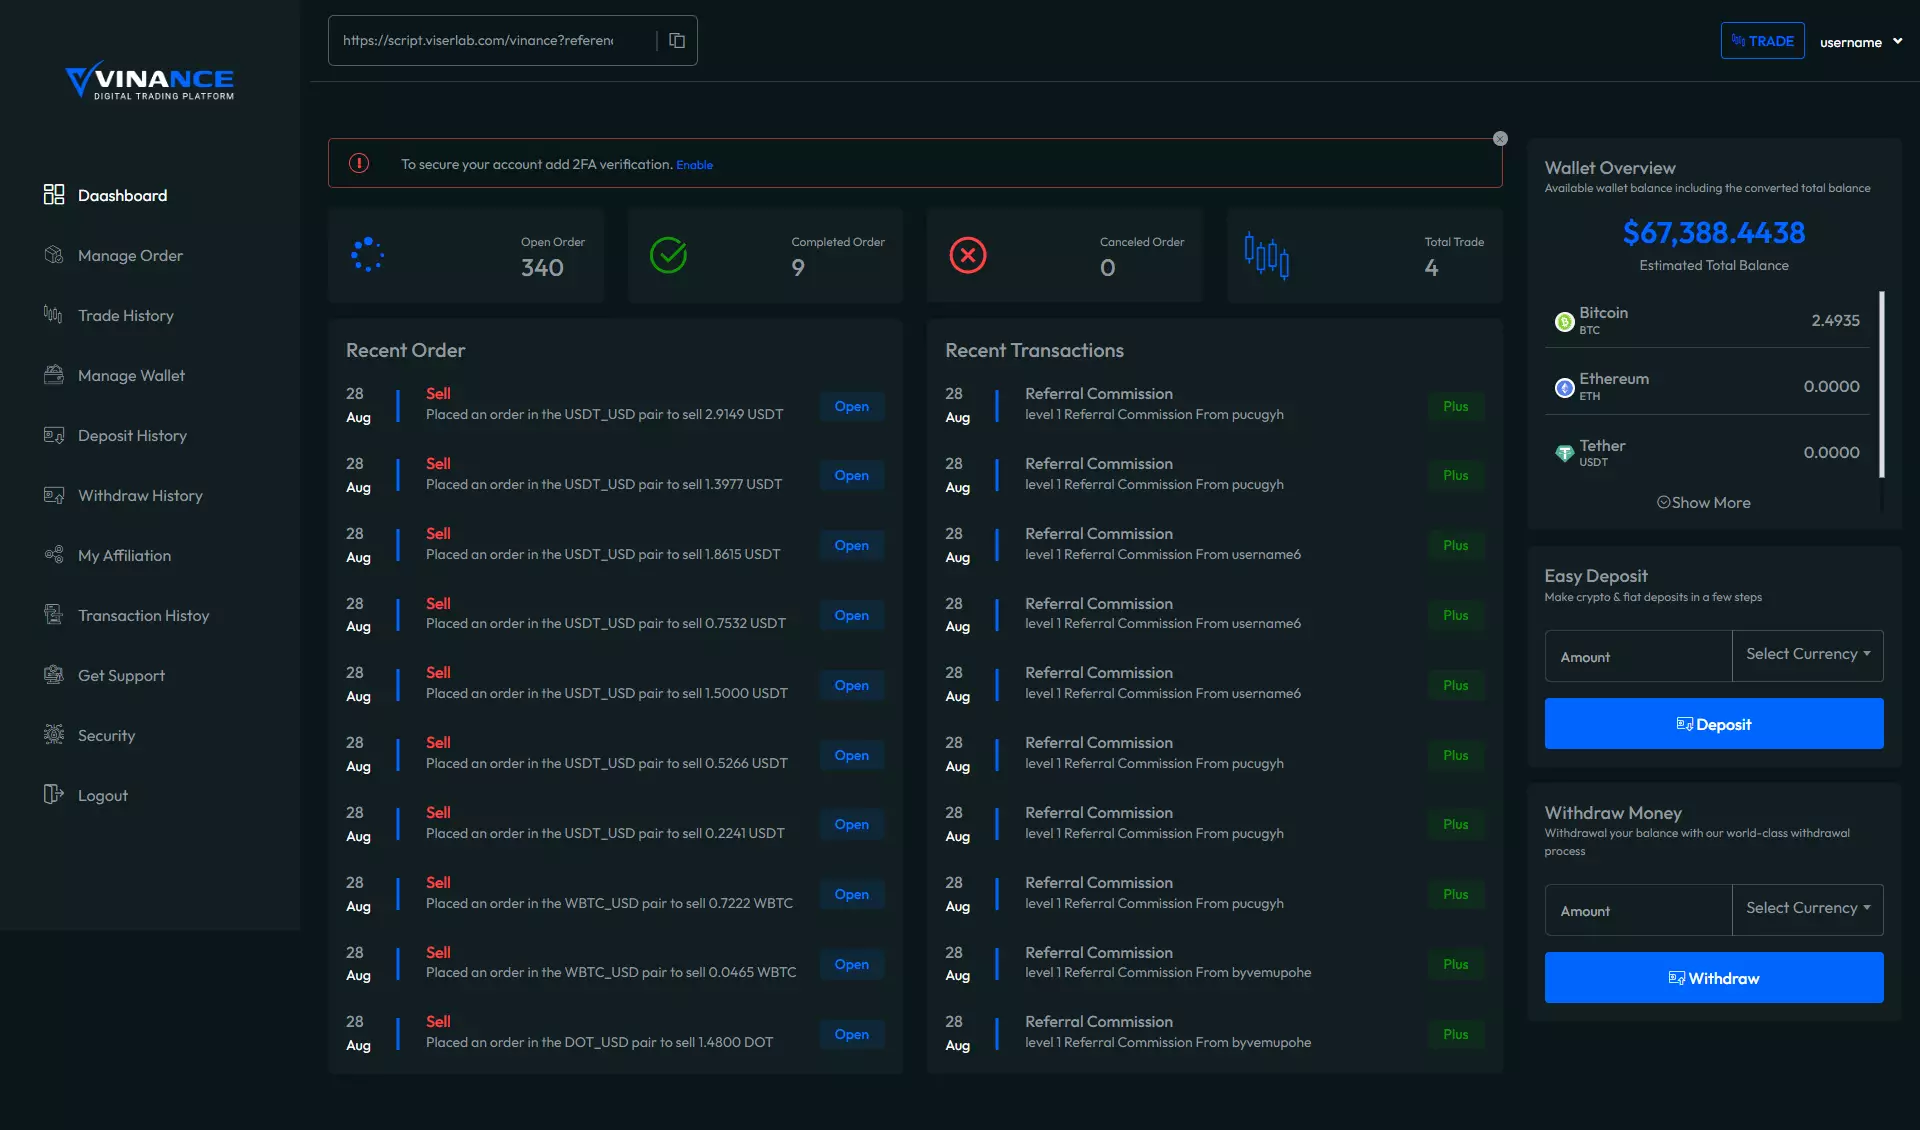Click the wallet list scrollbar
1920x1130 pixels.
1882,385
